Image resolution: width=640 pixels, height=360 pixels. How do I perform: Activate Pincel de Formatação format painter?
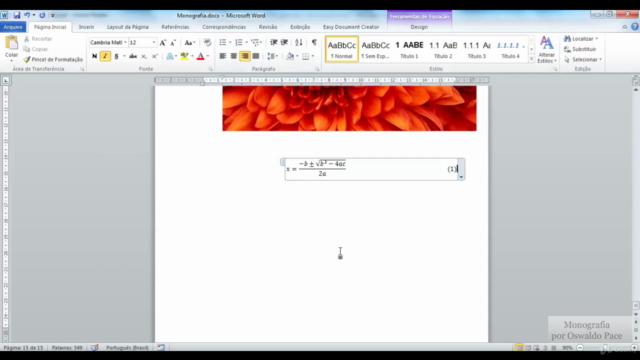[x=53, y=60]
